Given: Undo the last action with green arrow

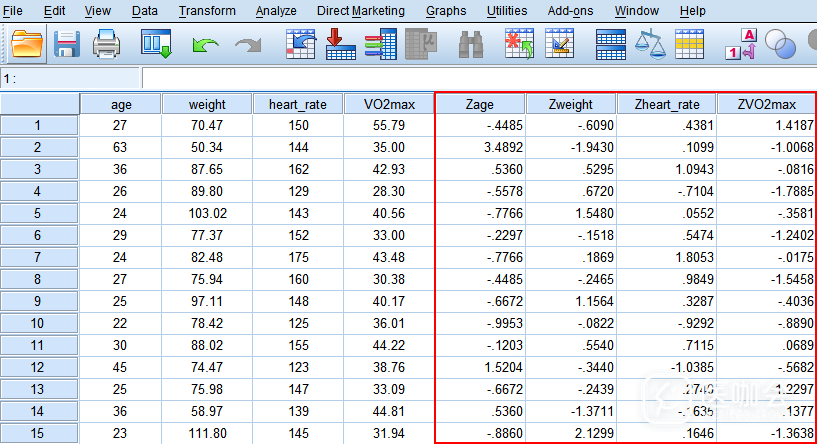Looking at the screenshot, I should [205, 44].
